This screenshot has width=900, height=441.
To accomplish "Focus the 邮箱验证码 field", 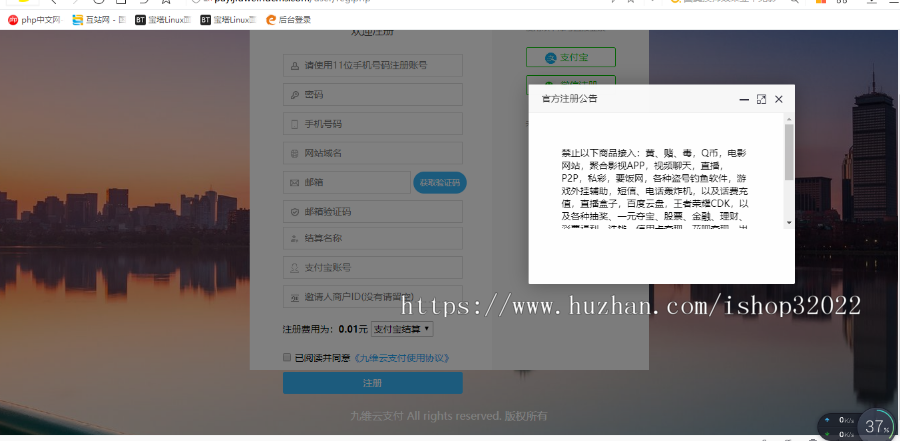I will [373, 212].
